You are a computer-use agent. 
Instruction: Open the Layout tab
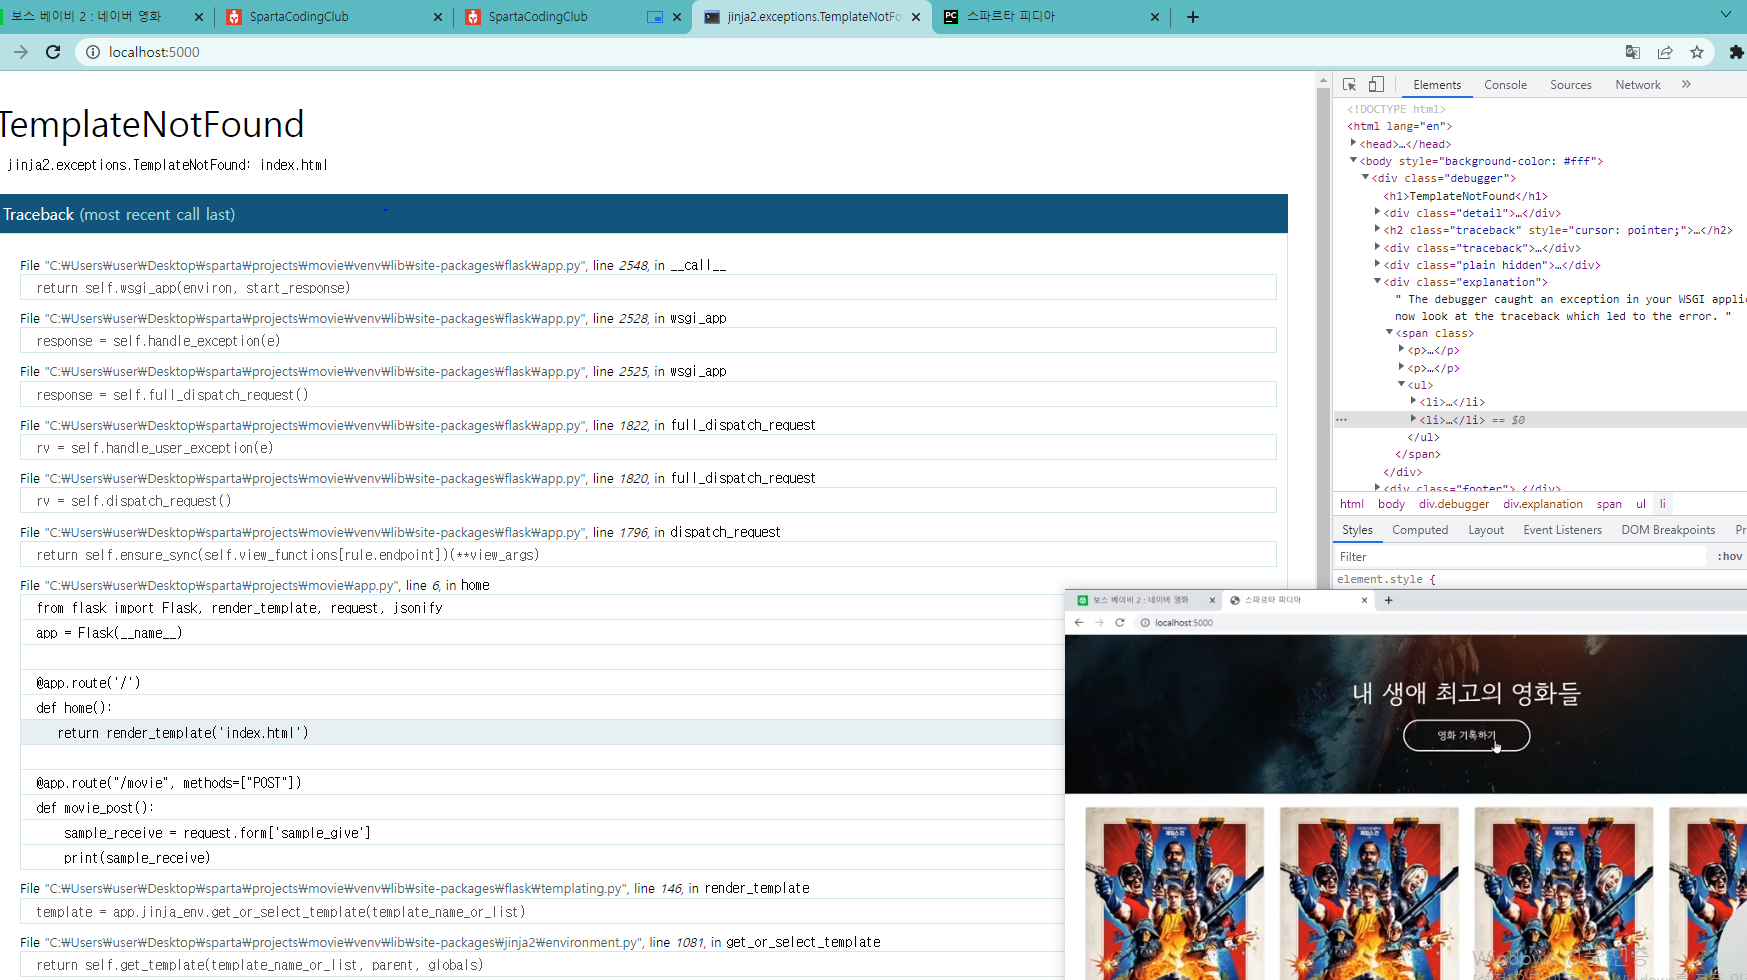pos(1486,530)
